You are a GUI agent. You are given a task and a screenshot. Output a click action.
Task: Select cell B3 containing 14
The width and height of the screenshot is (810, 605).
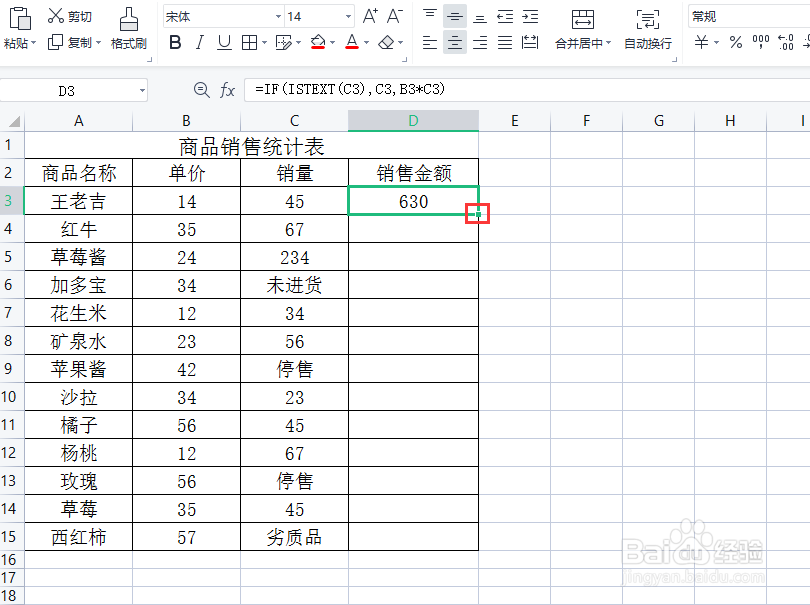[186, 200]
